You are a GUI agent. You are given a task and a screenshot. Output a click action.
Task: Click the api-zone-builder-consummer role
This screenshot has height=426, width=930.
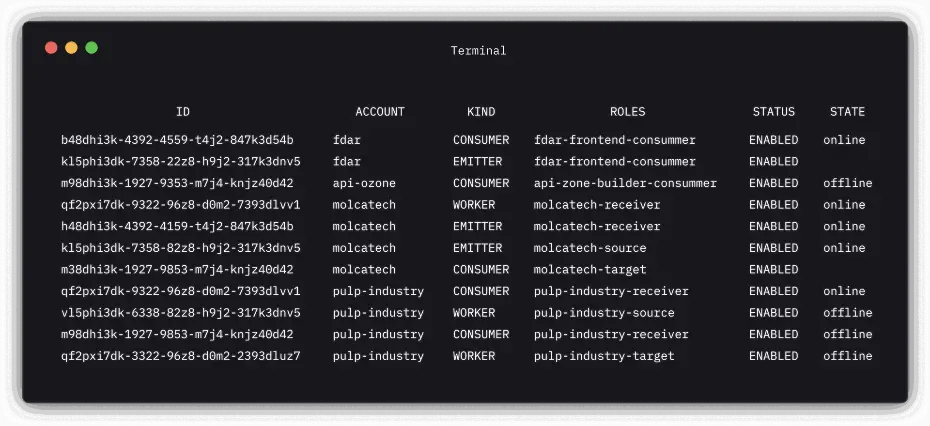(625, 183)
